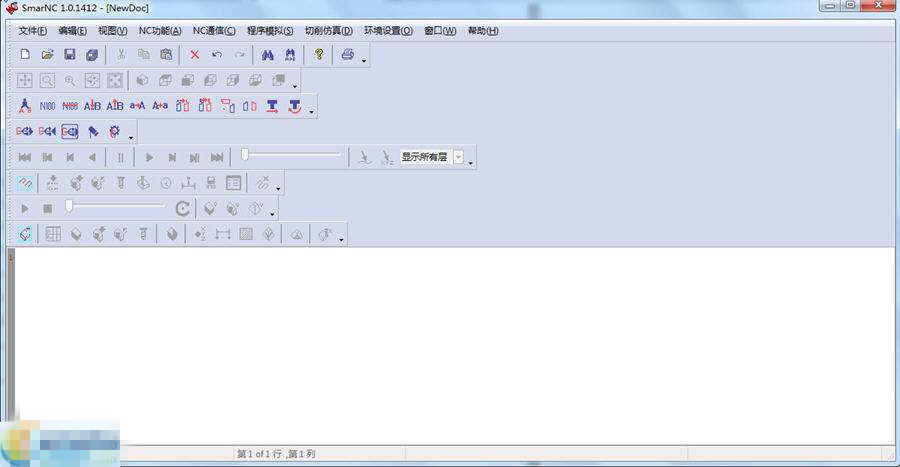
Task: Open the 显示所有层 layer dropdown
Action: (459, 157)
